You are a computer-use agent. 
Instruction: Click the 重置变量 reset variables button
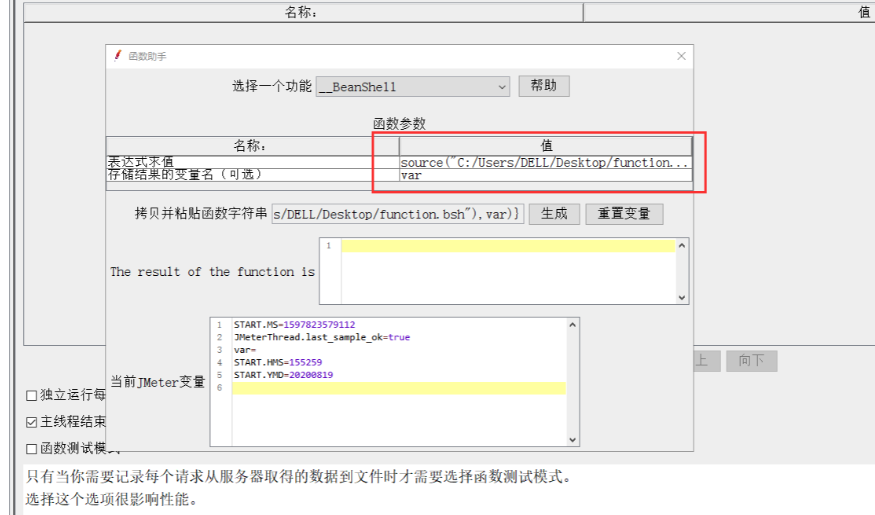(624, 214)
